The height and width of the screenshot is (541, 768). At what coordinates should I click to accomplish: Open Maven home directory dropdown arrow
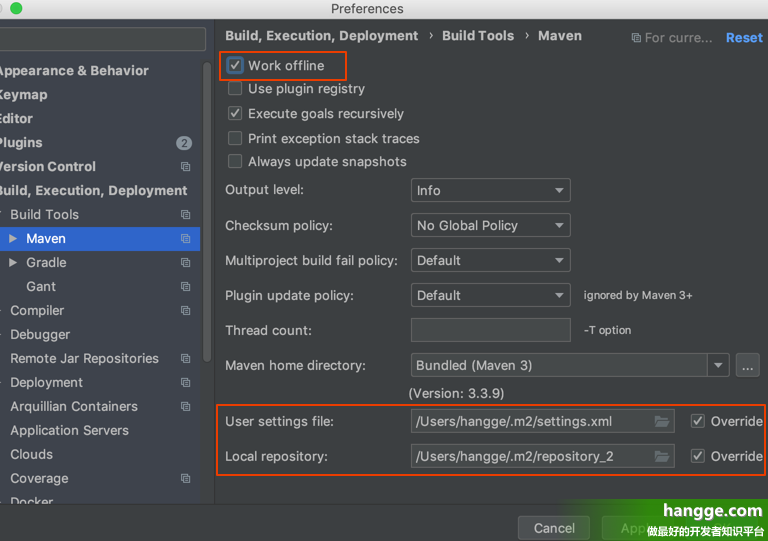coord(718,365)
